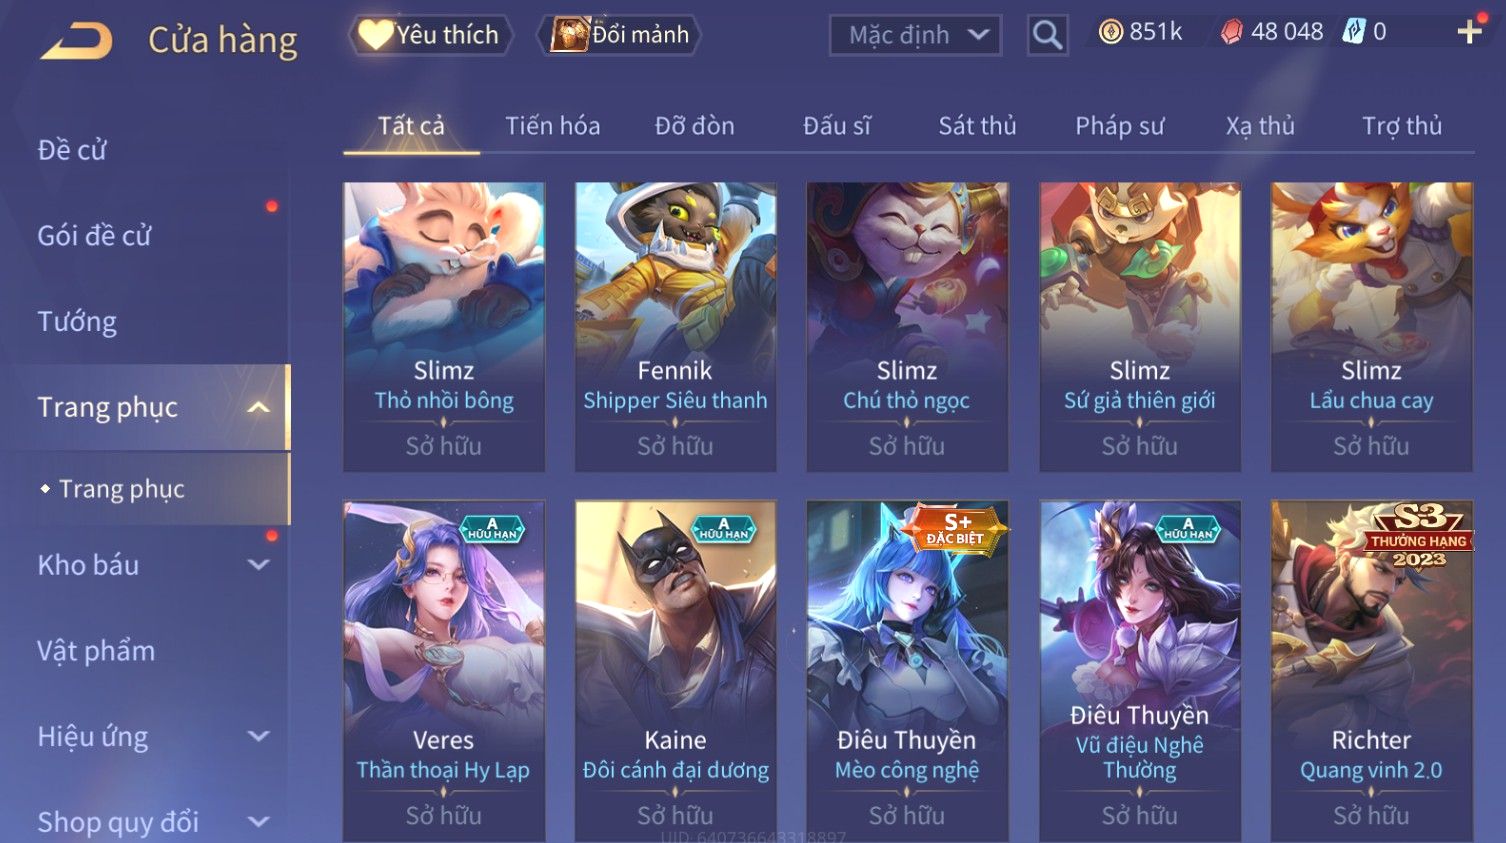The width and height of the screenshot is (1506, 843).
Task: Click the golden back arrow icon
Action: [76, 41]
